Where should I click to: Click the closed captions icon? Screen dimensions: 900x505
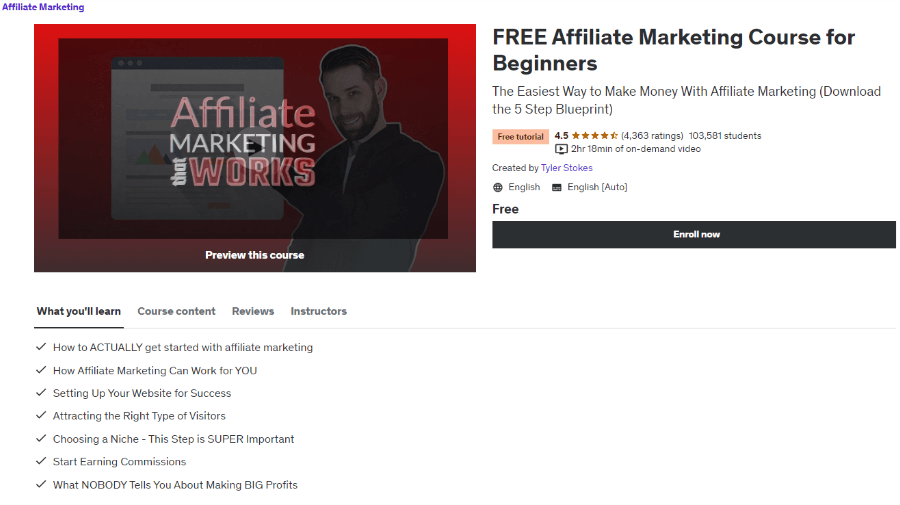click(x=556, y=188)
